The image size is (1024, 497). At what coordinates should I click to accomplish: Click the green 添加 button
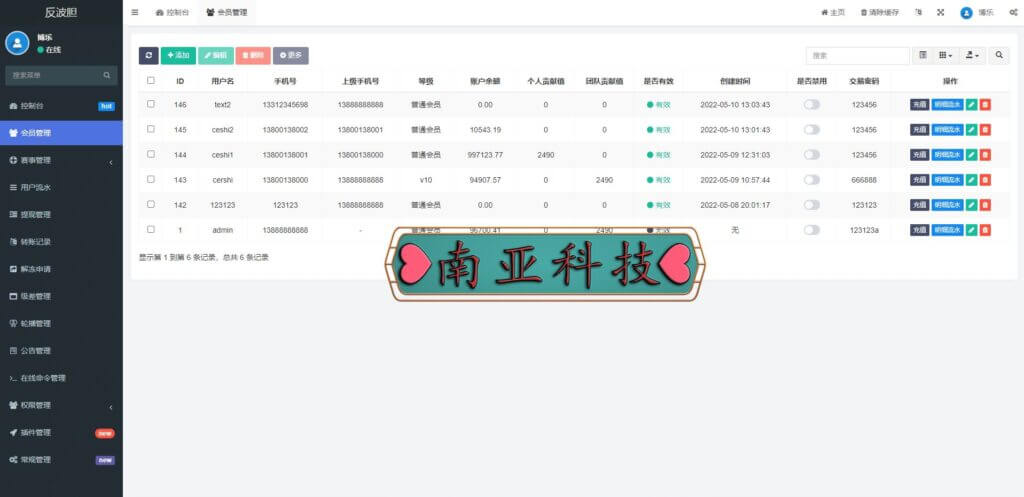[x=178, y=56]
